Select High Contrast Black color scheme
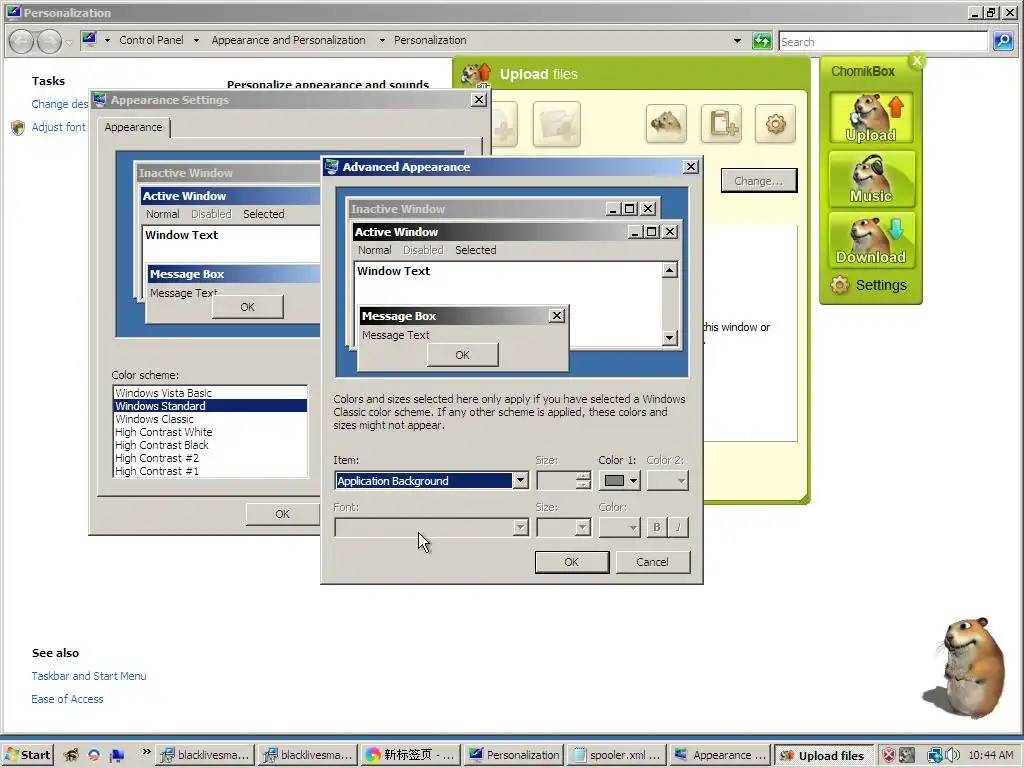This screenshot has height=768, width=1024. (x=210, y=445)
